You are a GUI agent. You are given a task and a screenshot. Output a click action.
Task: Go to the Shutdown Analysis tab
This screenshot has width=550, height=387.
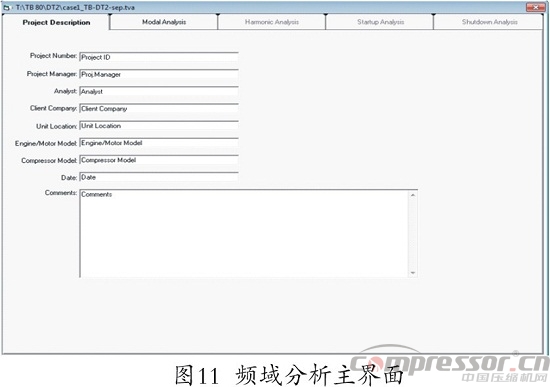click(489, 22)
